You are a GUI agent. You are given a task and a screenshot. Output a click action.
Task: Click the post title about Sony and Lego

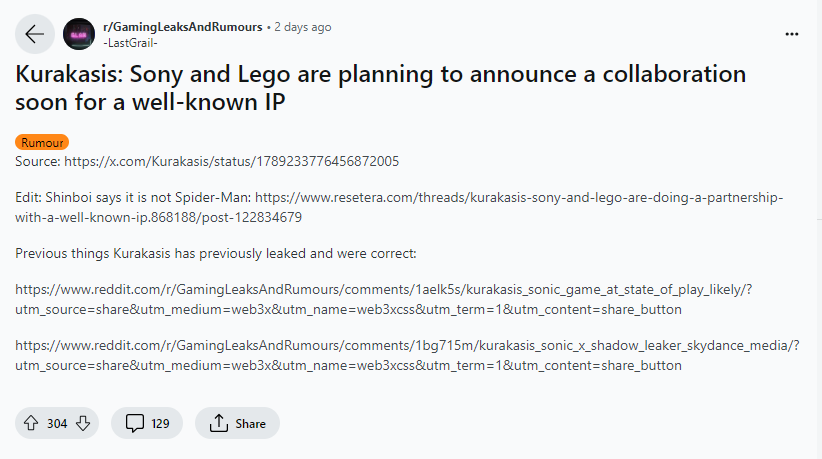click(x=380, y=88)
